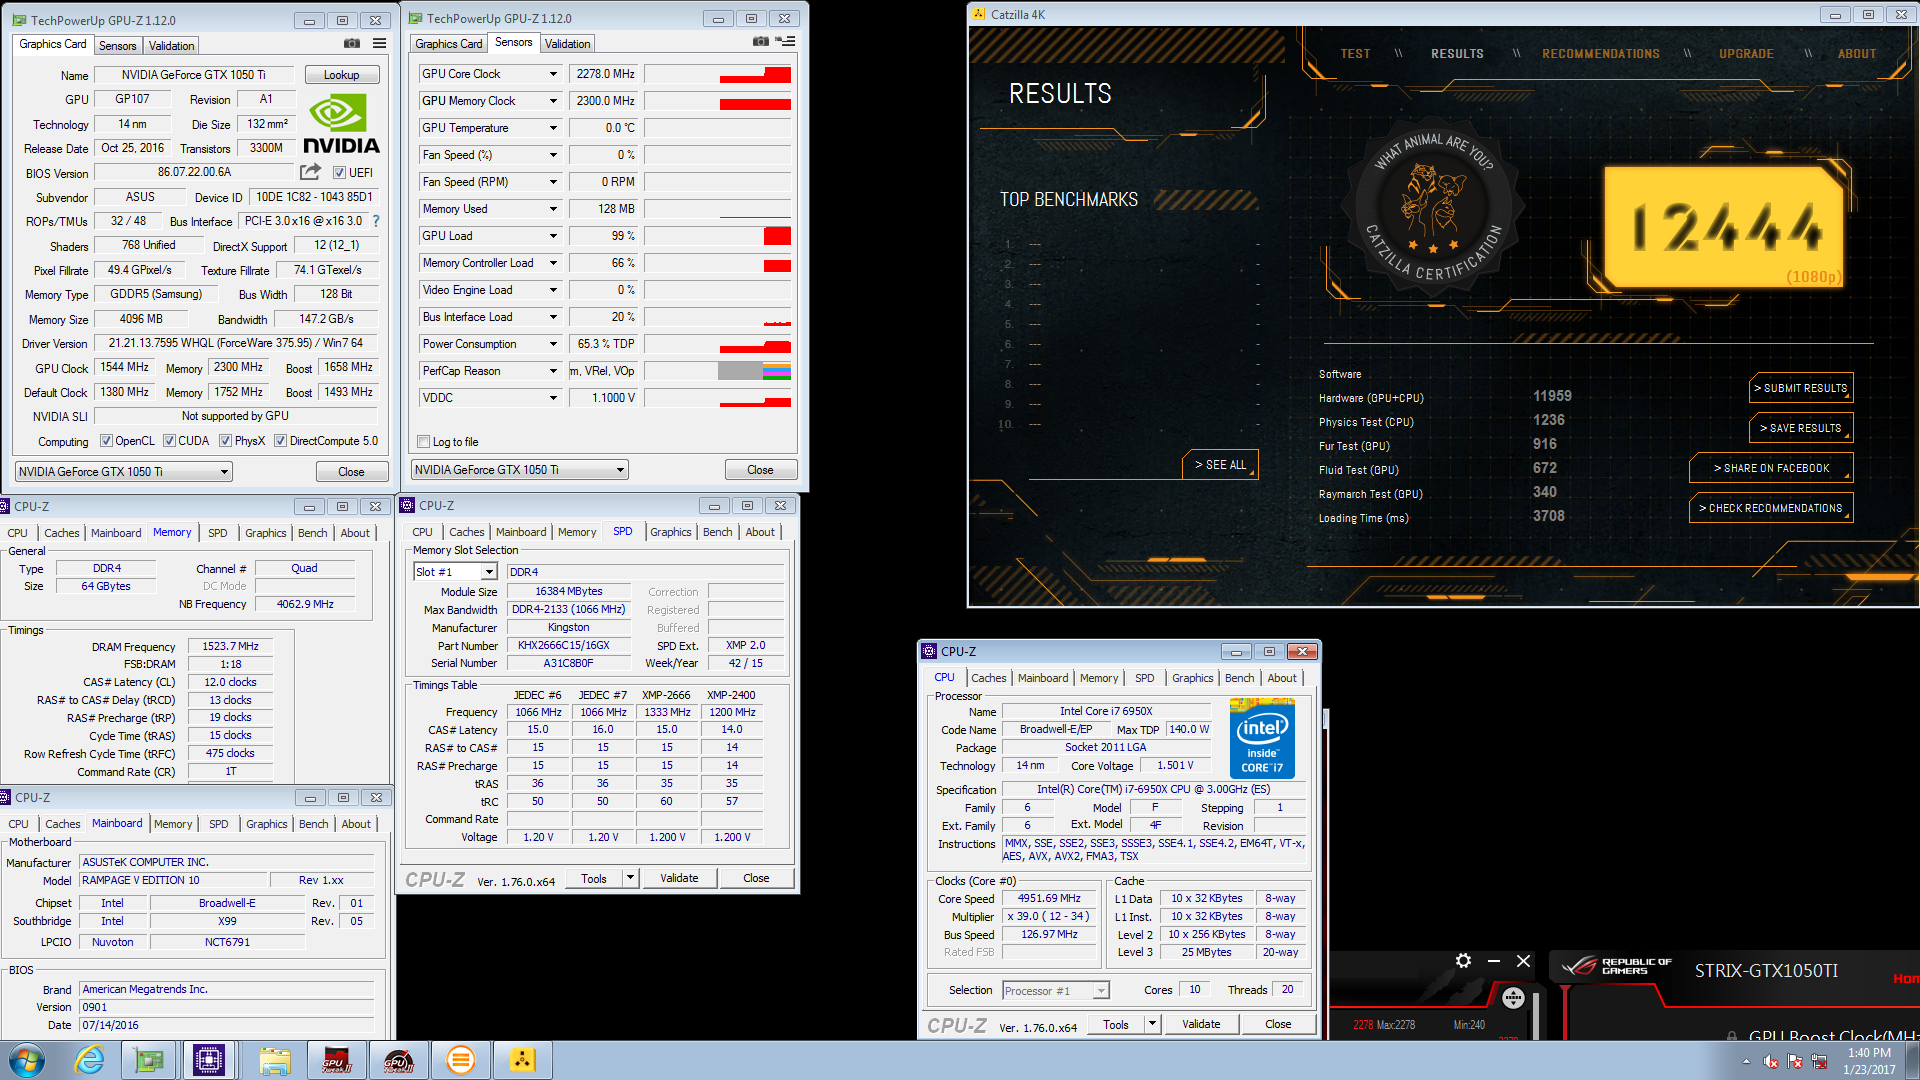Click SAVE RESULTS in Catzilla
The image size is (1920, 1080).
pos(1801,428)
